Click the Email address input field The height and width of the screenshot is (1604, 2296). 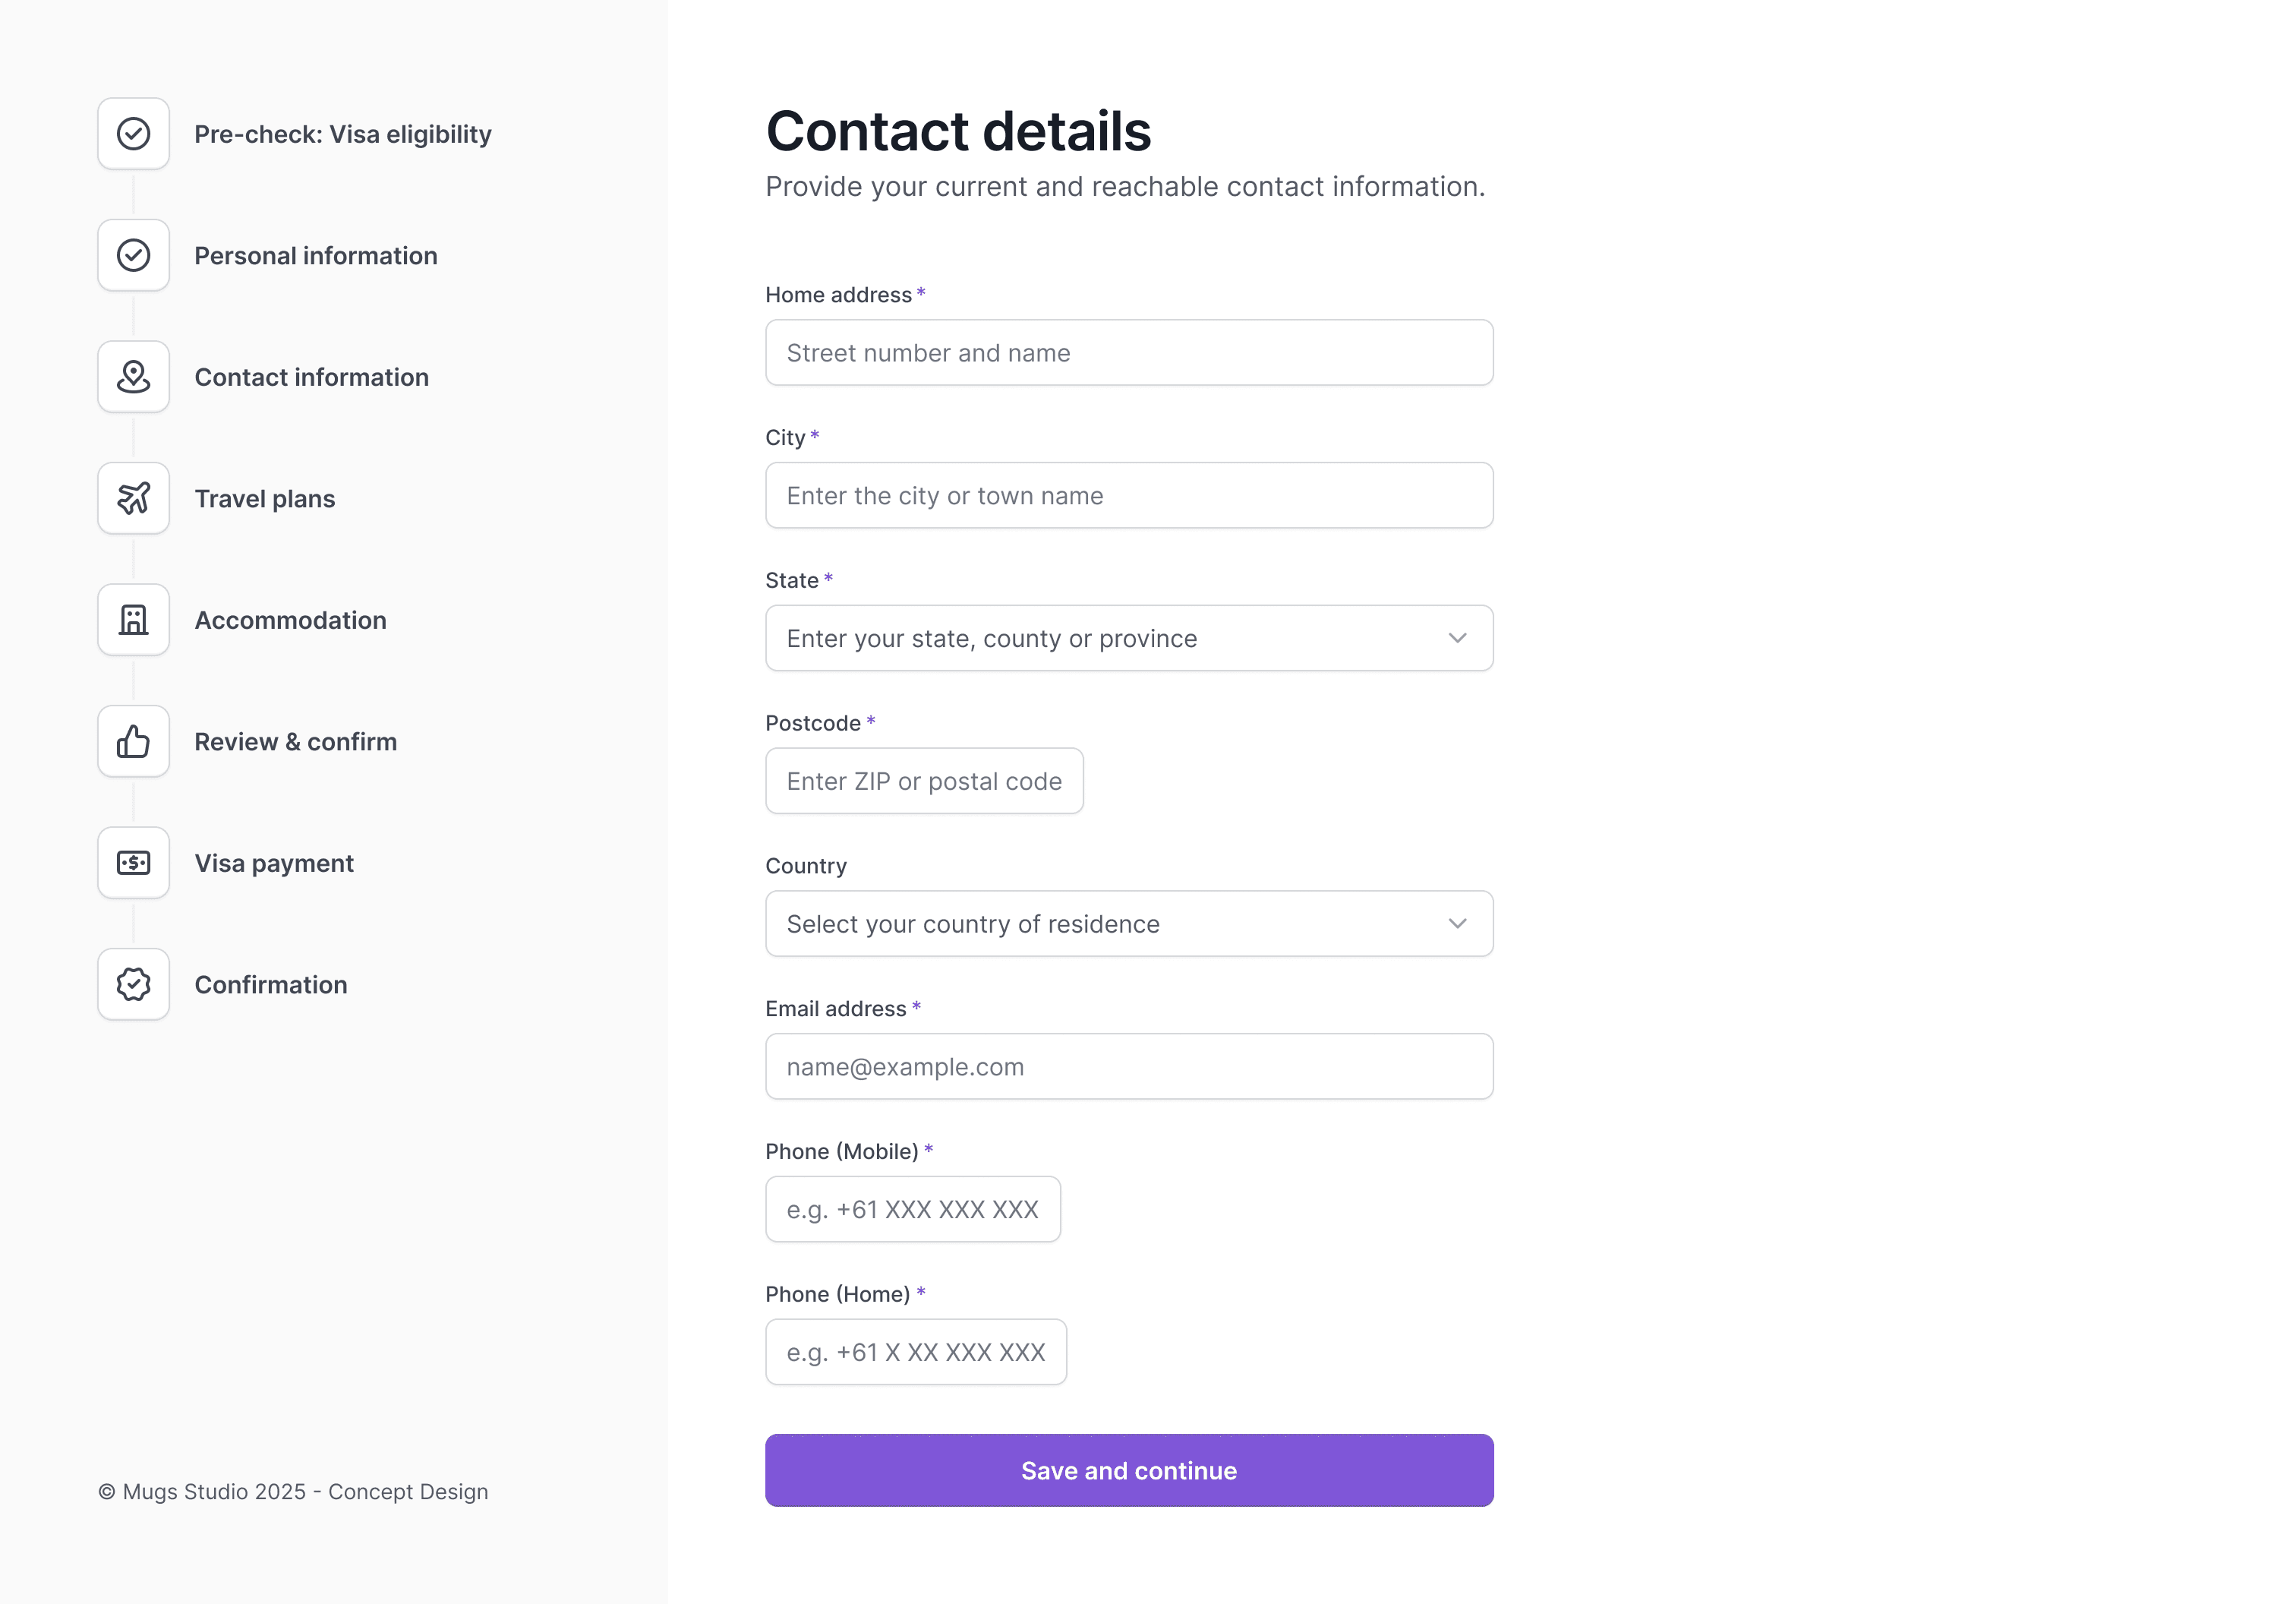point(1128,1066)
